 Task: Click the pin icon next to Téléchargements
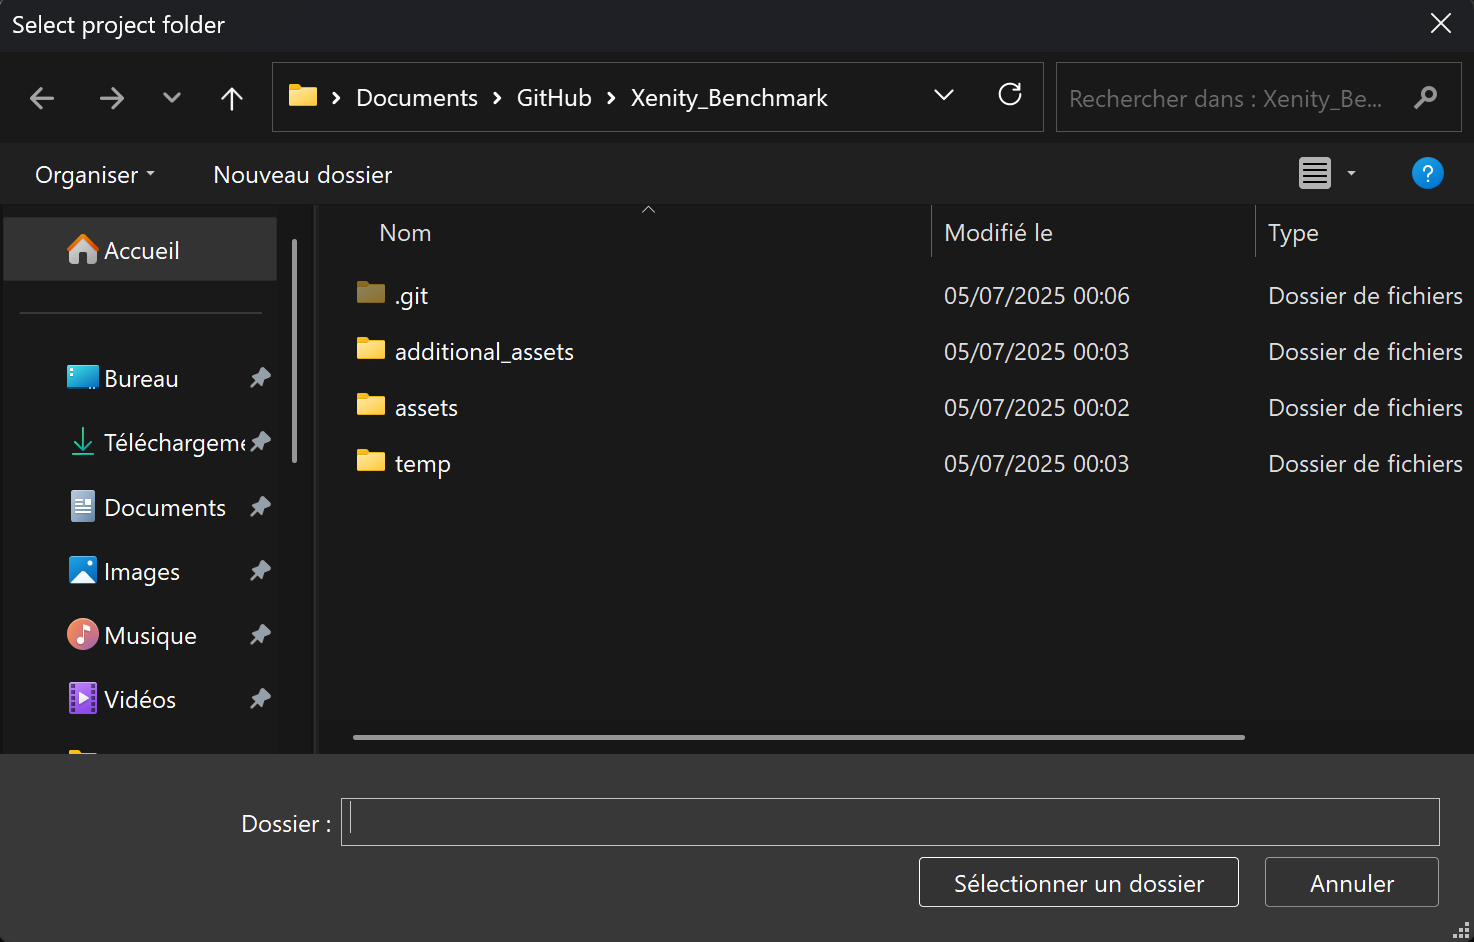tap(260, 442)
